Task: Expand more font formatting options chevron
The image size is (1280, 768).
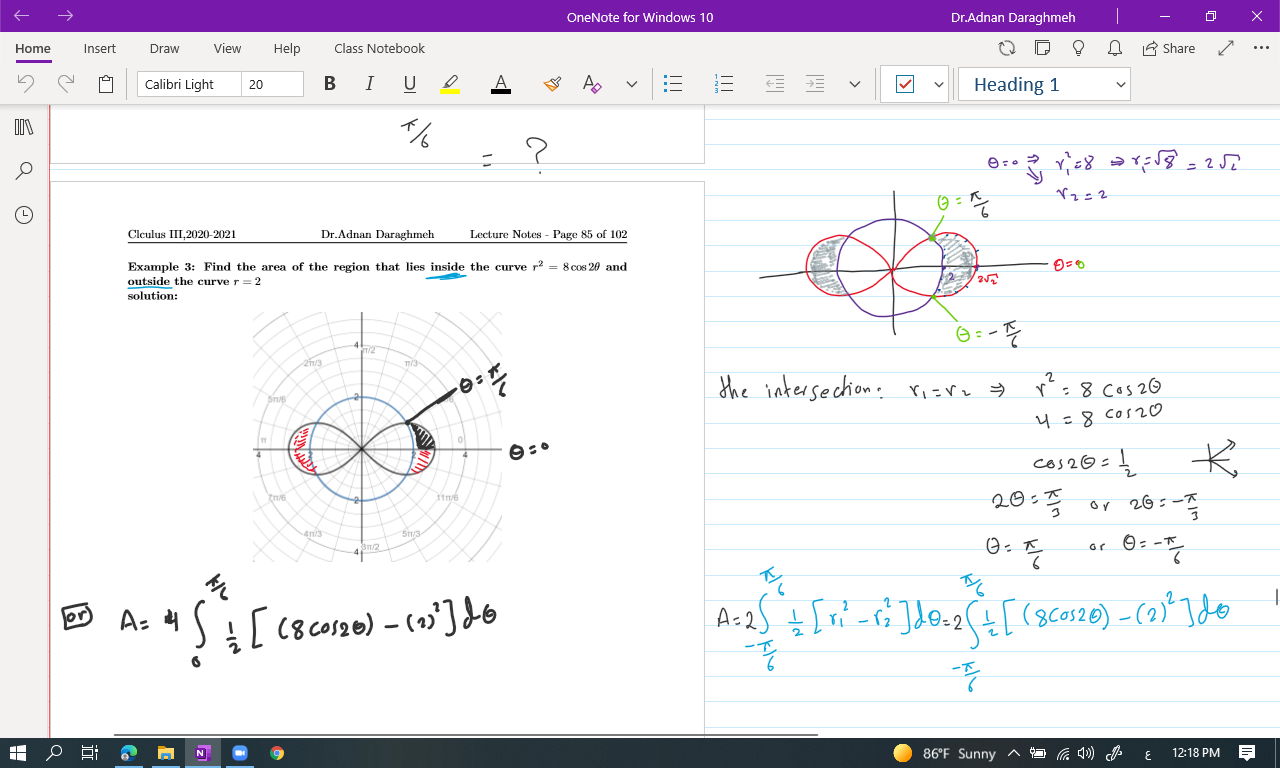Action: tap(631, 85)
